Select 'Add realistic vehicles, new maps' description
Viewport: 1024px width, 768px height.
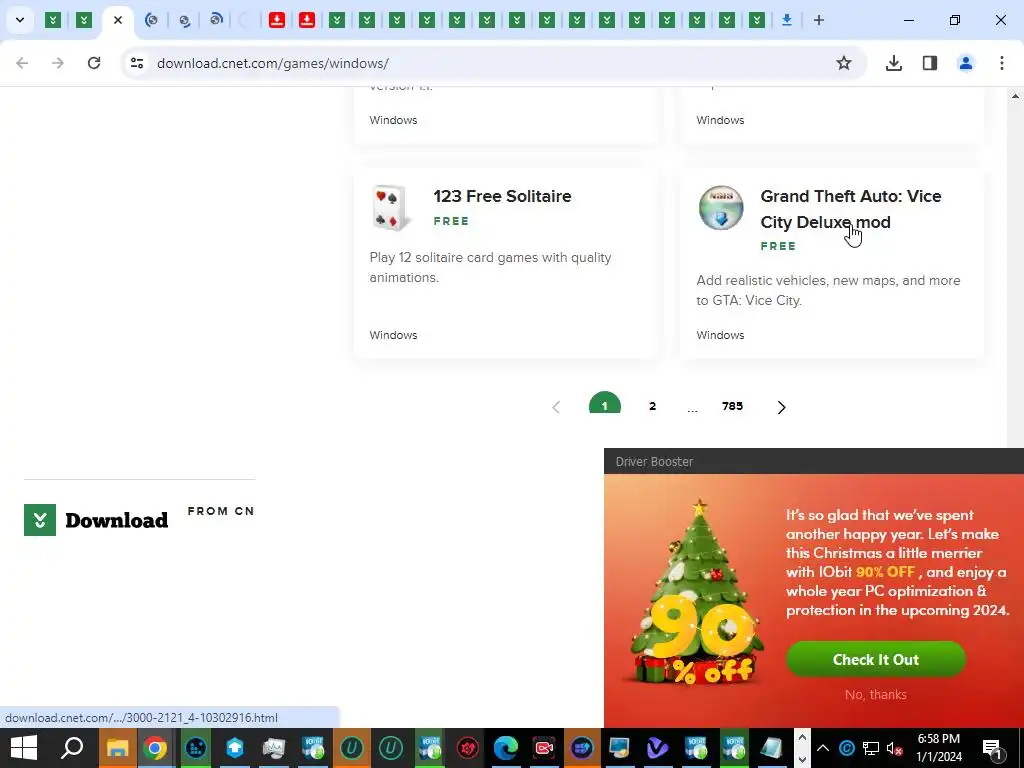pos(828,290)
